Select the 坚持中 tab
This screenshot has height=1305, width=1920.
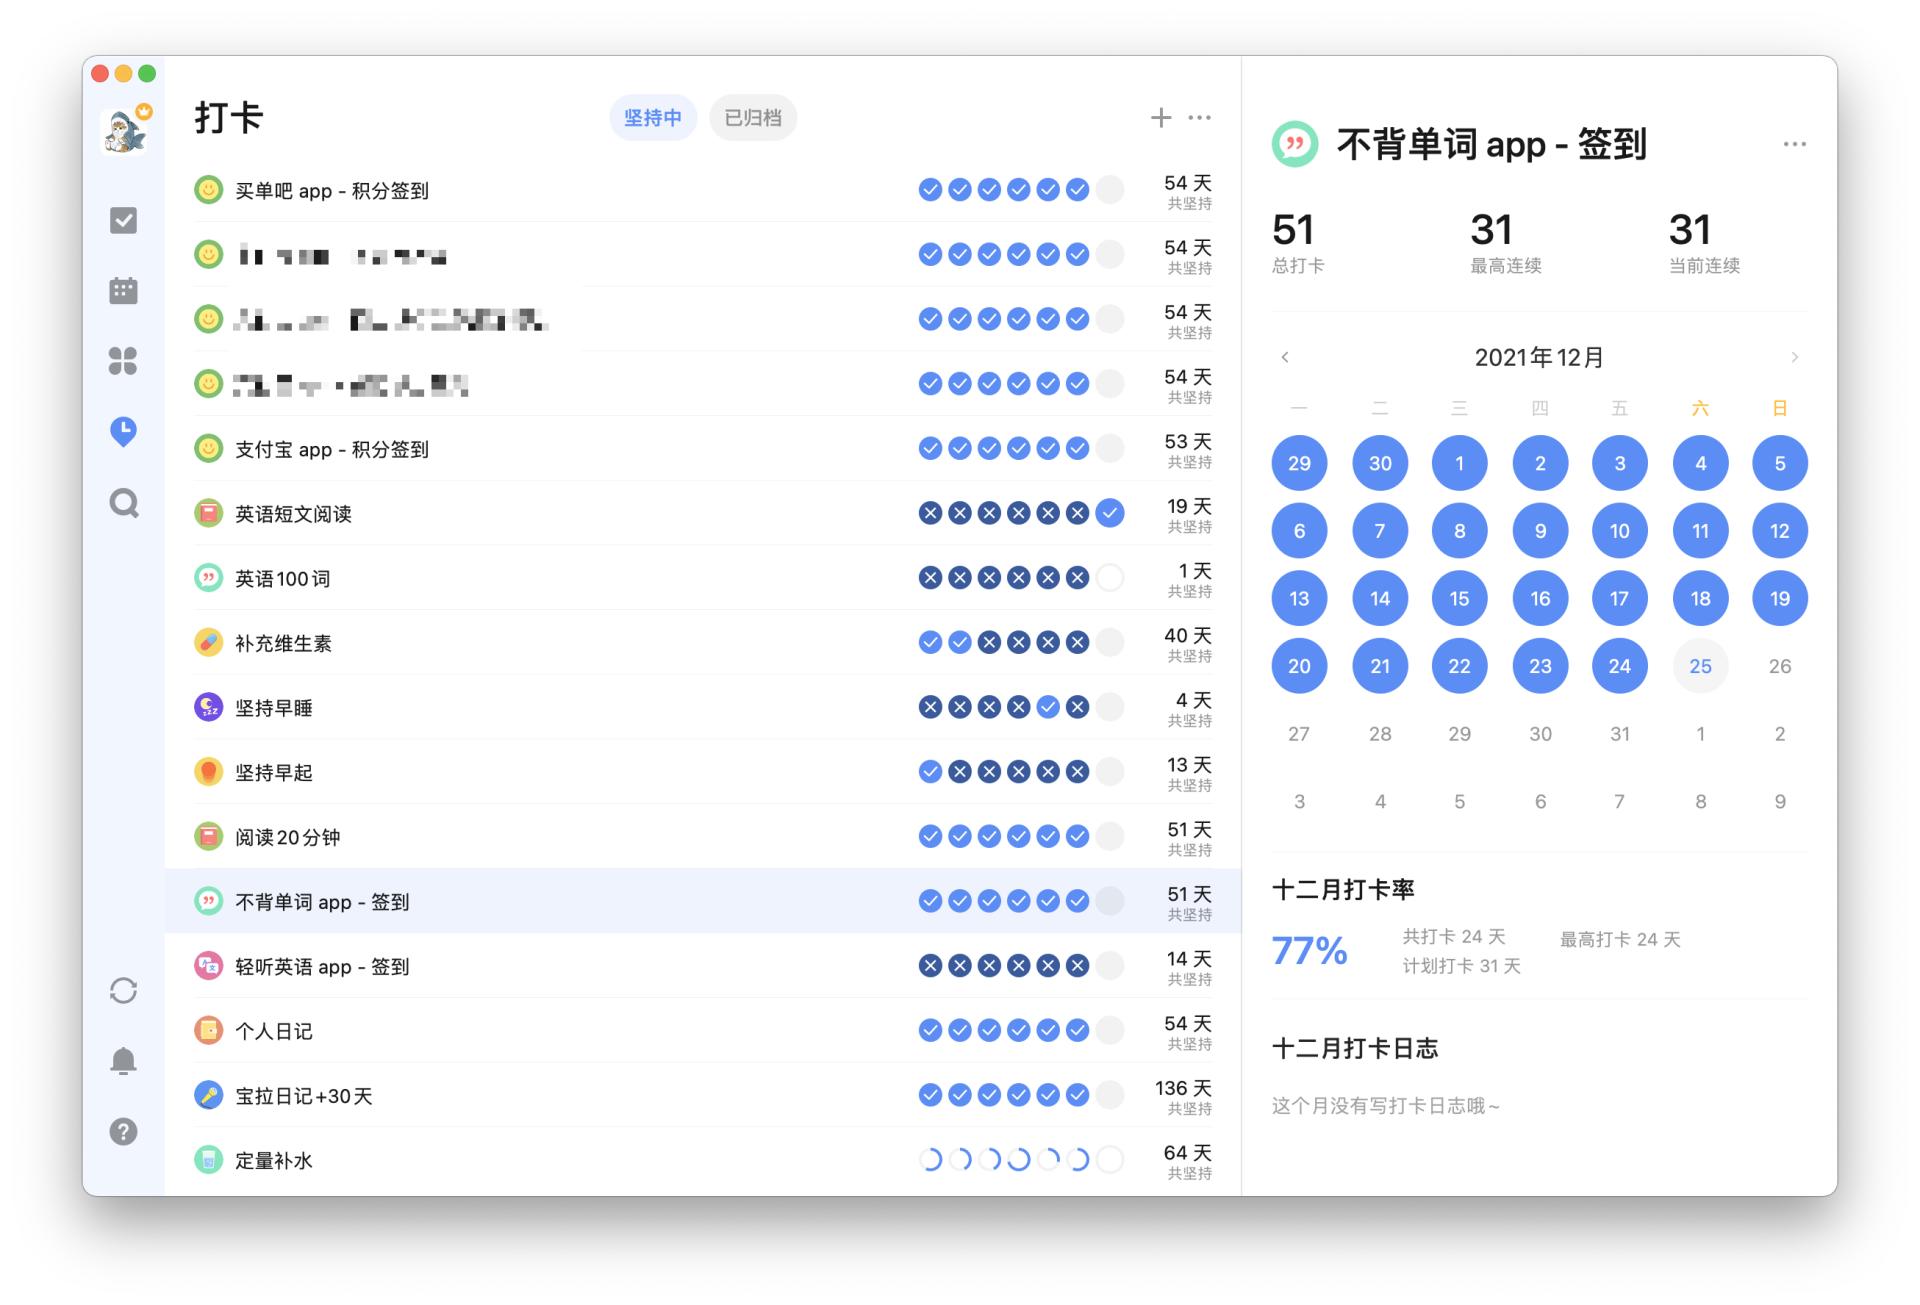652,118
